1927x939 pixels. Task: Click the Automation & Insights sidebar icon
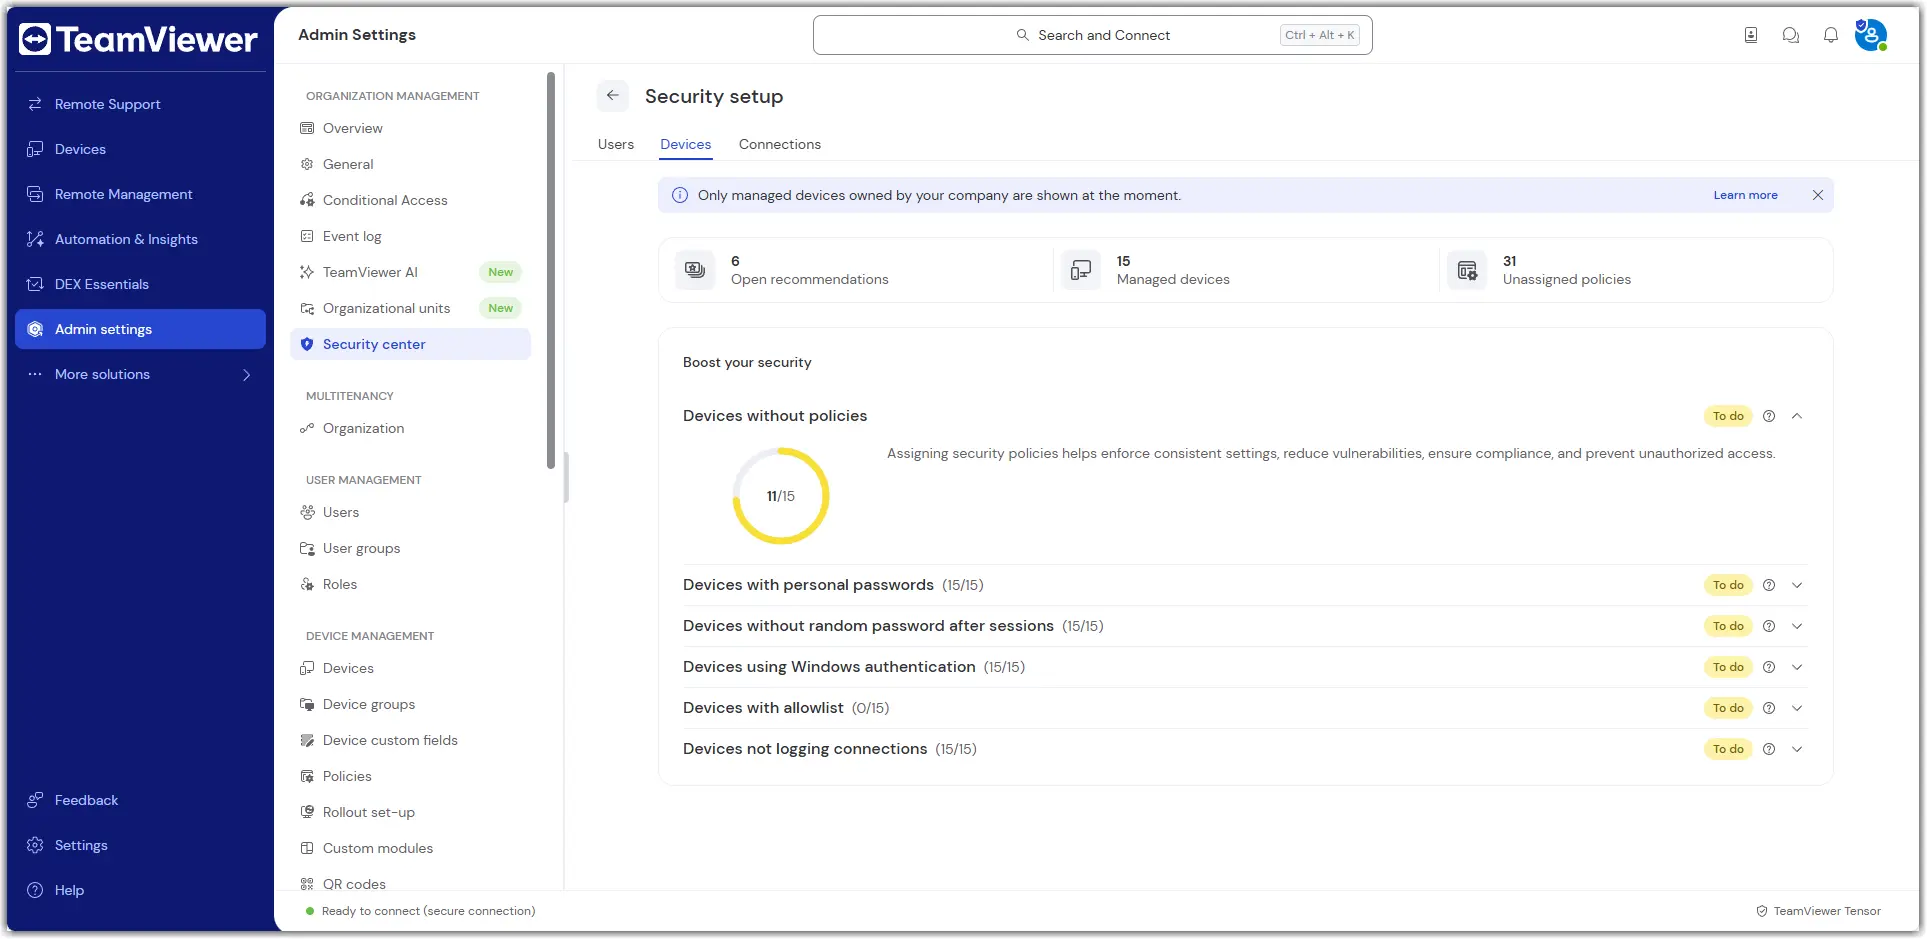point(35,239)
